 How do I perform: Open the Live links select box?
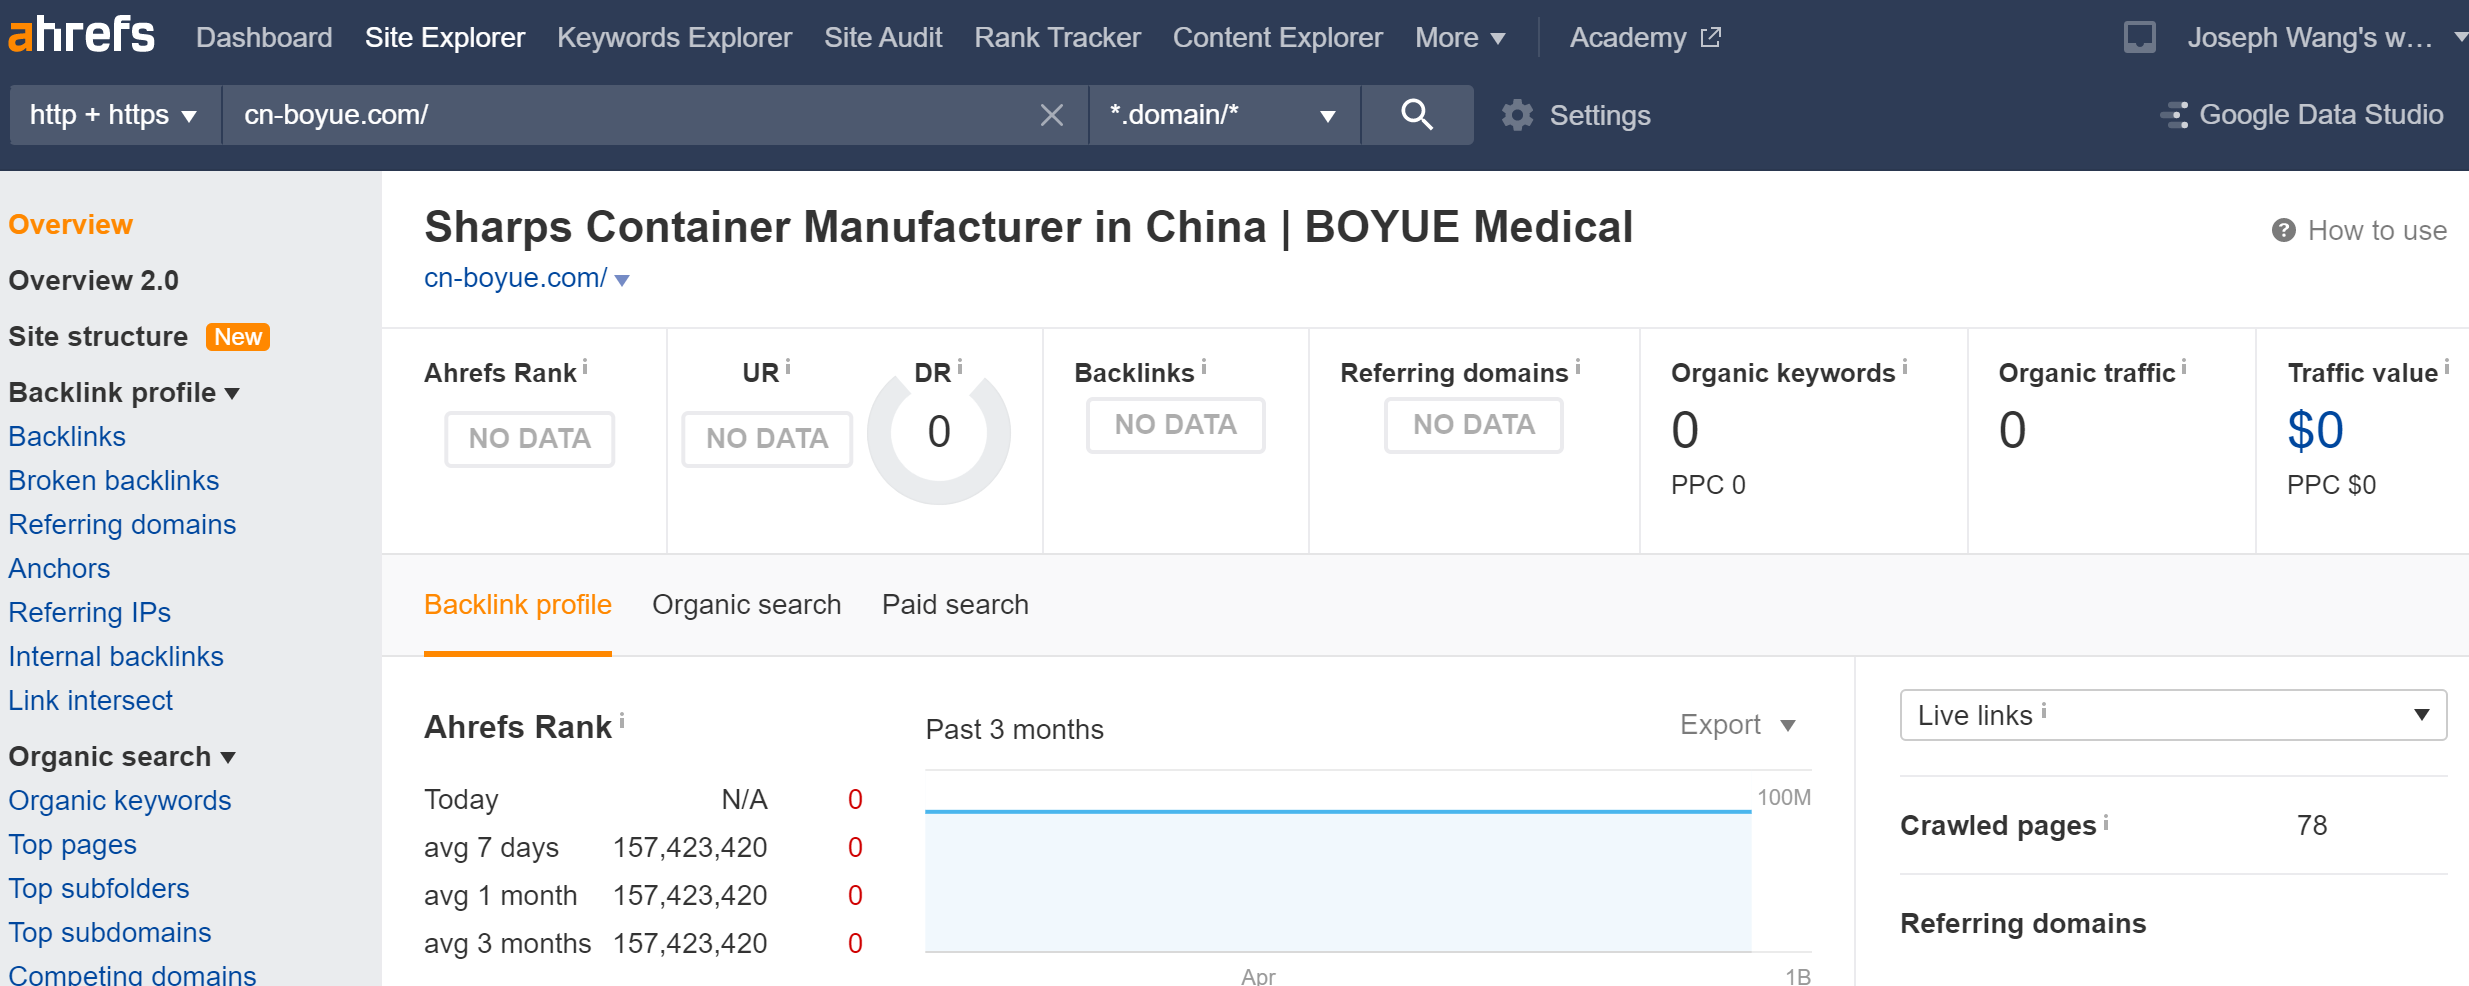[2173, 715]
